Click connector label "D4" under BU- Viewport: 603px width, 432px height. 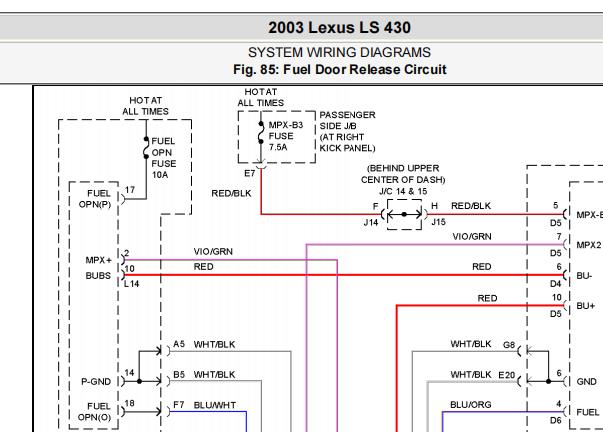point(555,284)
